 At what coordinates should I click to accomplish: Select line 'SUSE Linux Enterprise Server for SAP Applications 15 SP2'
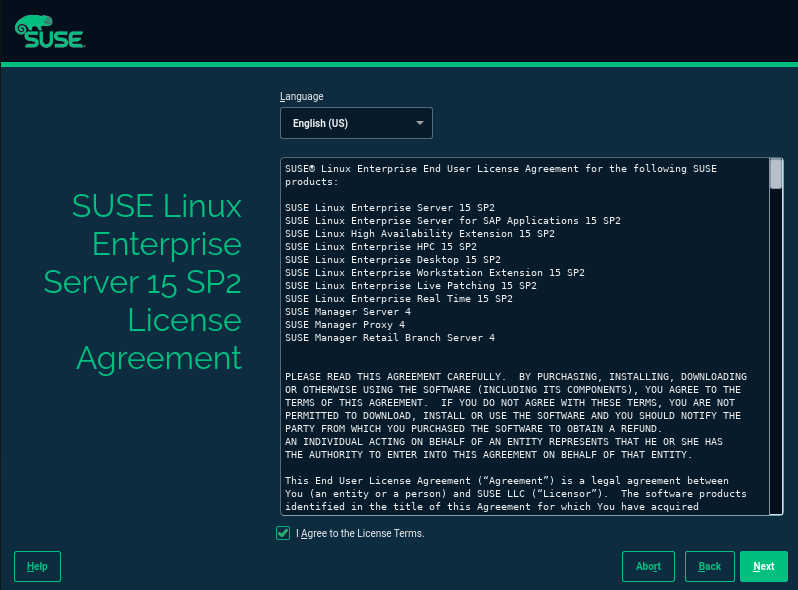[x=453, y=220]
